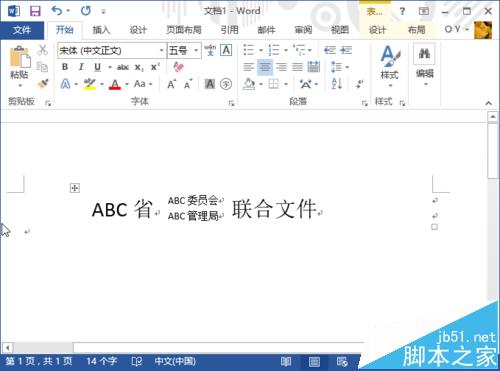Open the 文件 file menu

pos(22,30)
